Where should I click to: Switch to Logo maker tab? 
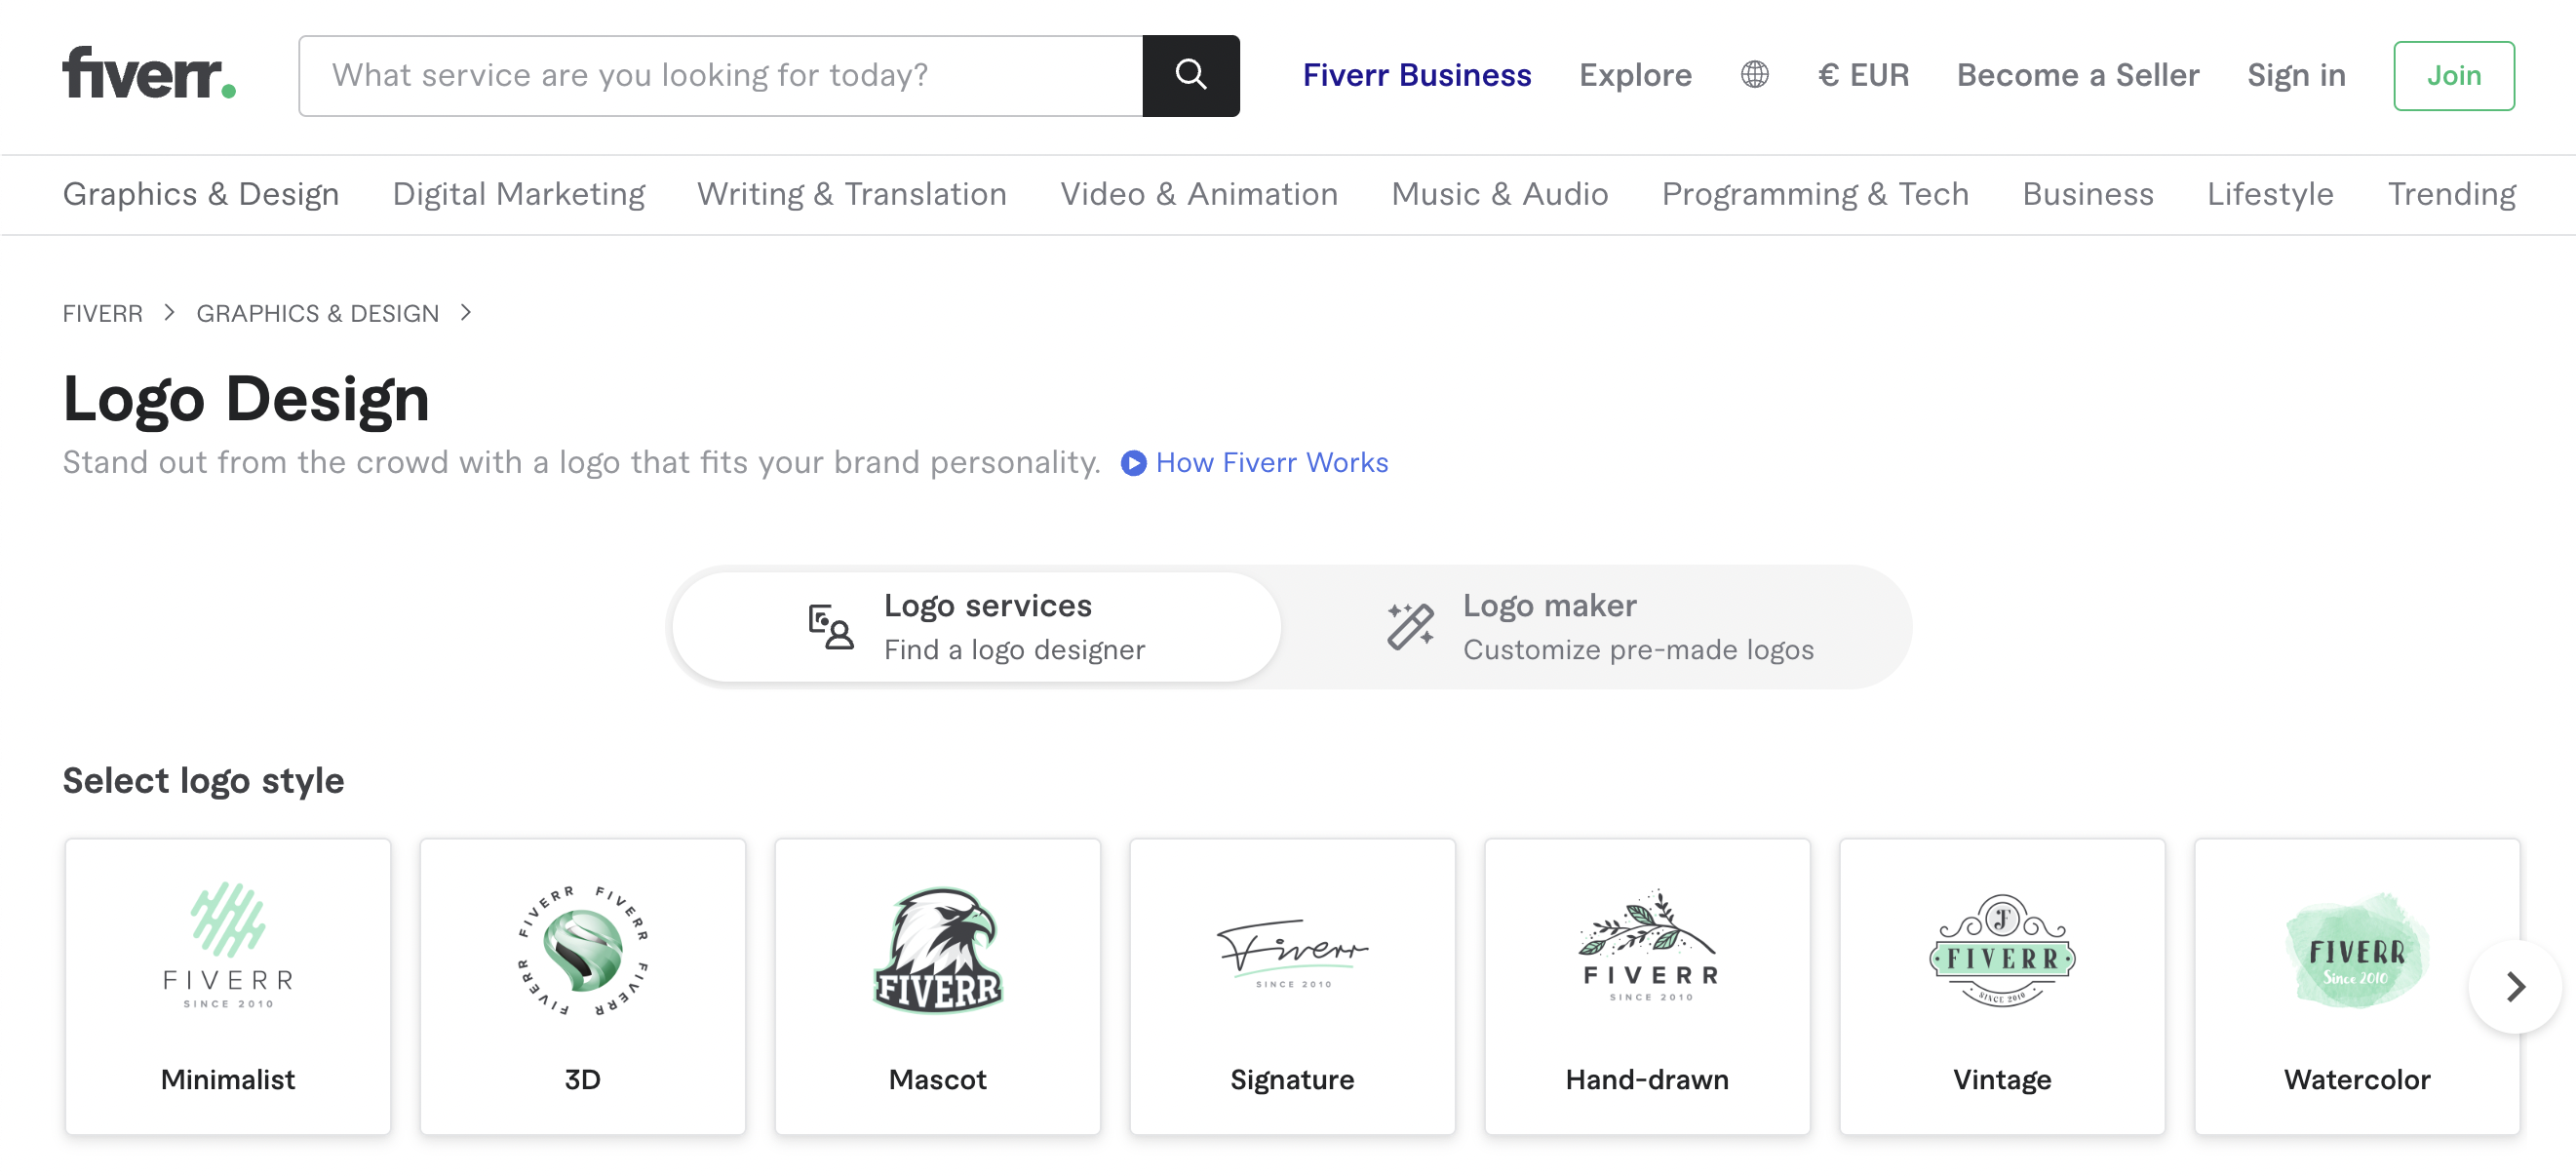[1600, 627]
